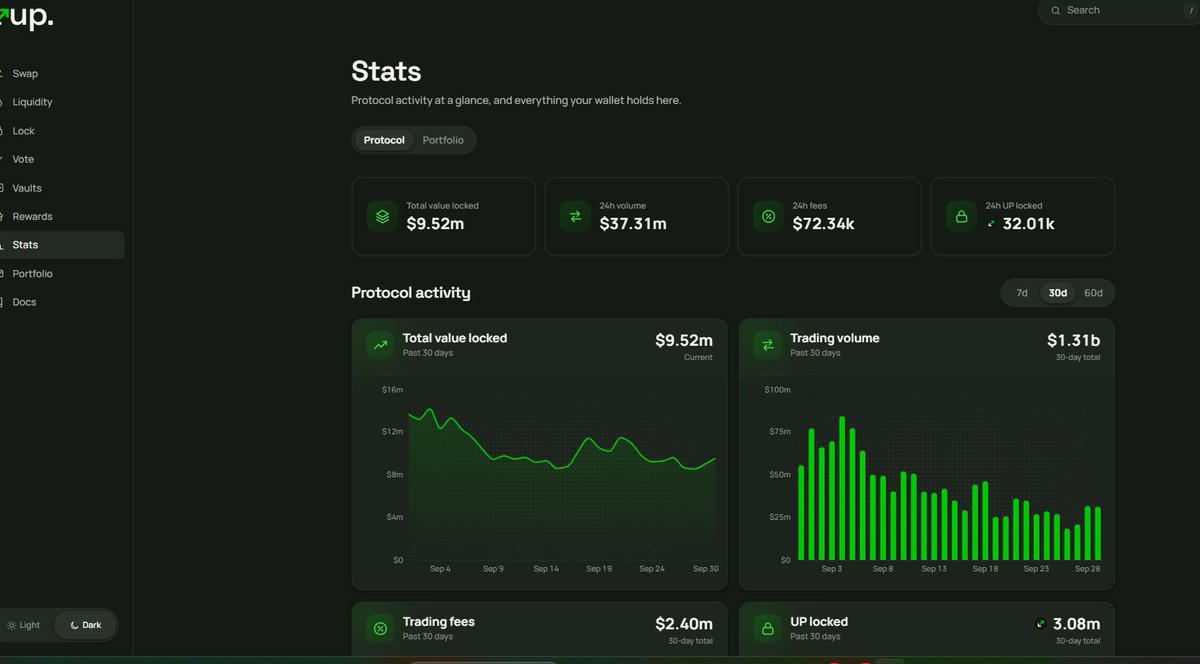Click the Protocol activity heading

coord(411,293)
